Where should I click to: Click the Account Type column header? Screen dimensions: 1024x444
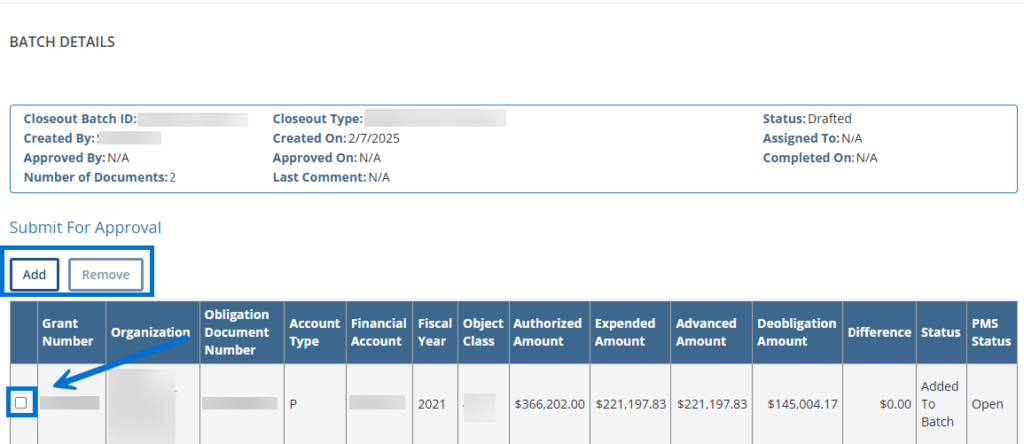(x=314, y=332)
